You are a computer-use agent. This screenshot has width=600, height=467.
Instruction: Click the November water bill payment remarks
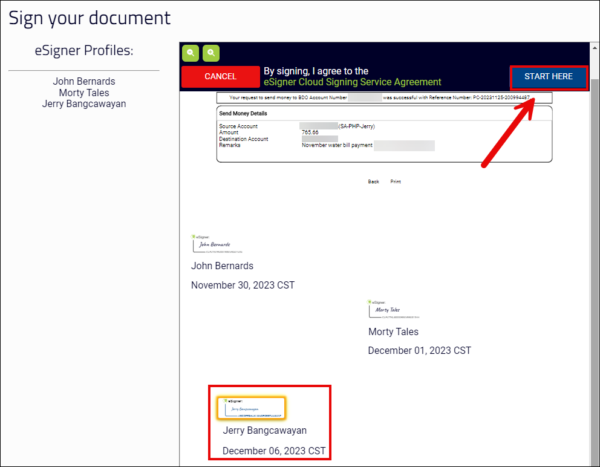[339, 146]
